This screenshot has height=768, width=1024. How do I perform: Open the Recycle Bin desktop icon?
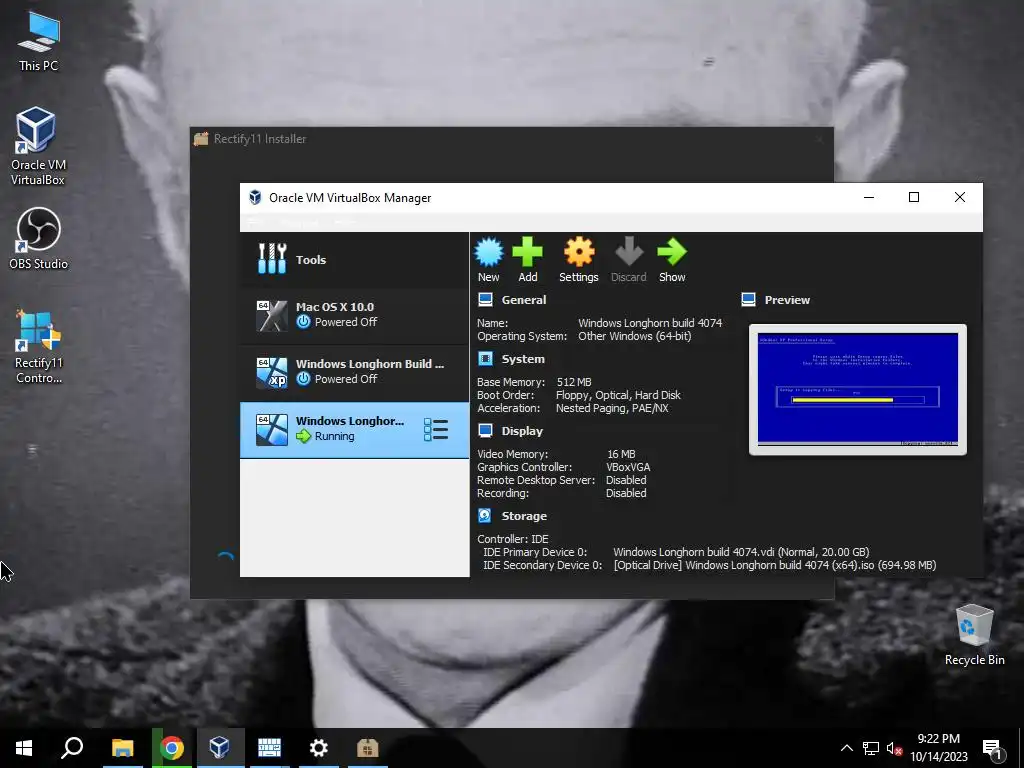click(974, 635)
